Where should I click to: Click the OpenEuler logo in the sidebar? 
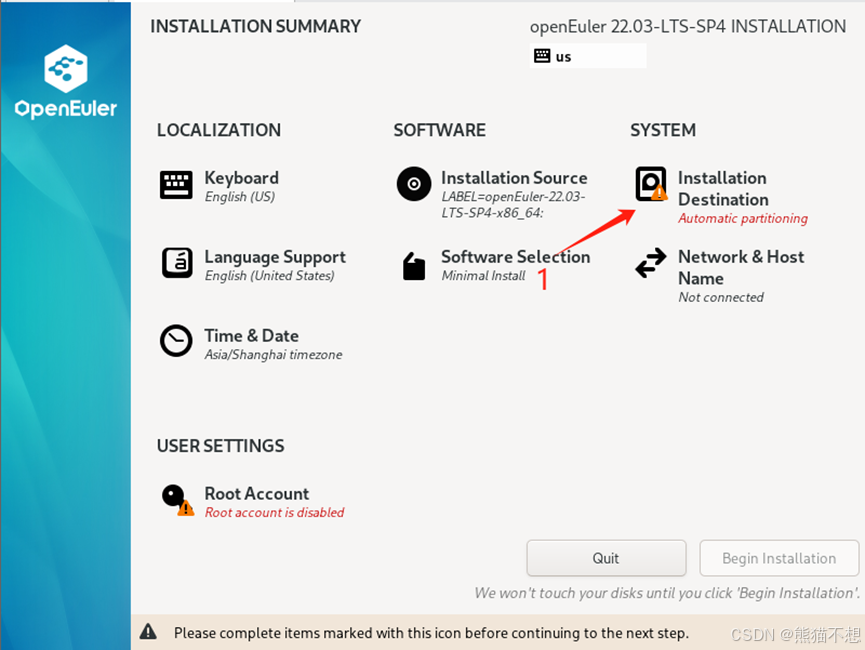pyautogui.click(x=66, y=82)
